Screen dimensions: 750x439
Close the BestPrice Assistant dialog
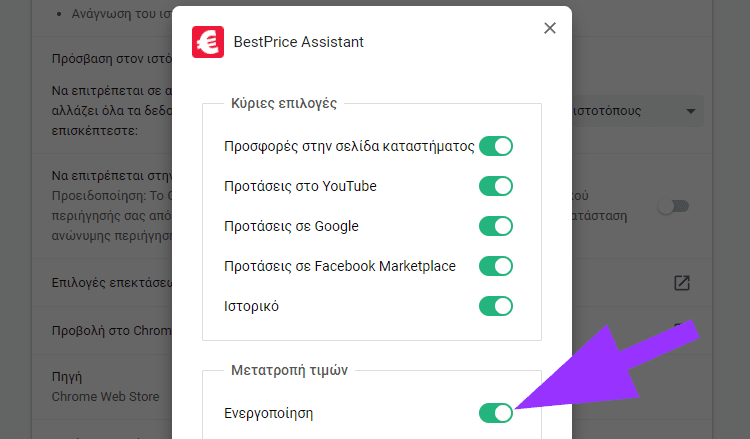coord(550,28)
